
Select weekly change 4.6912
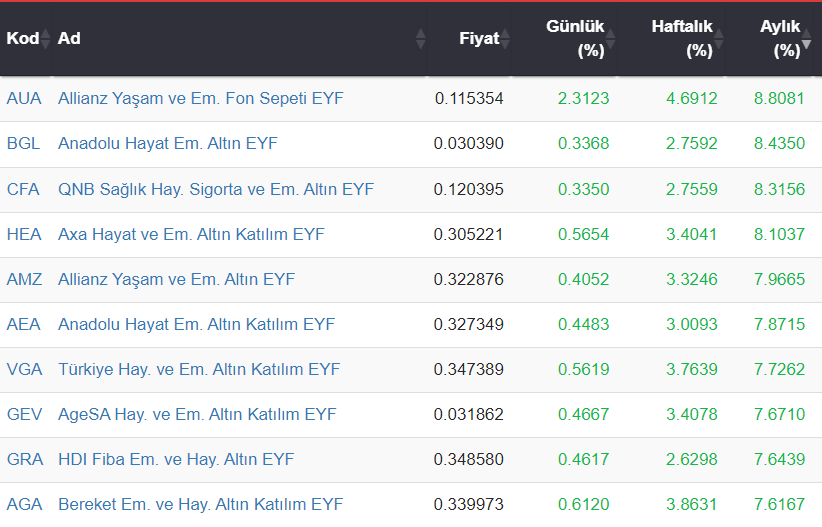point(692,99)
